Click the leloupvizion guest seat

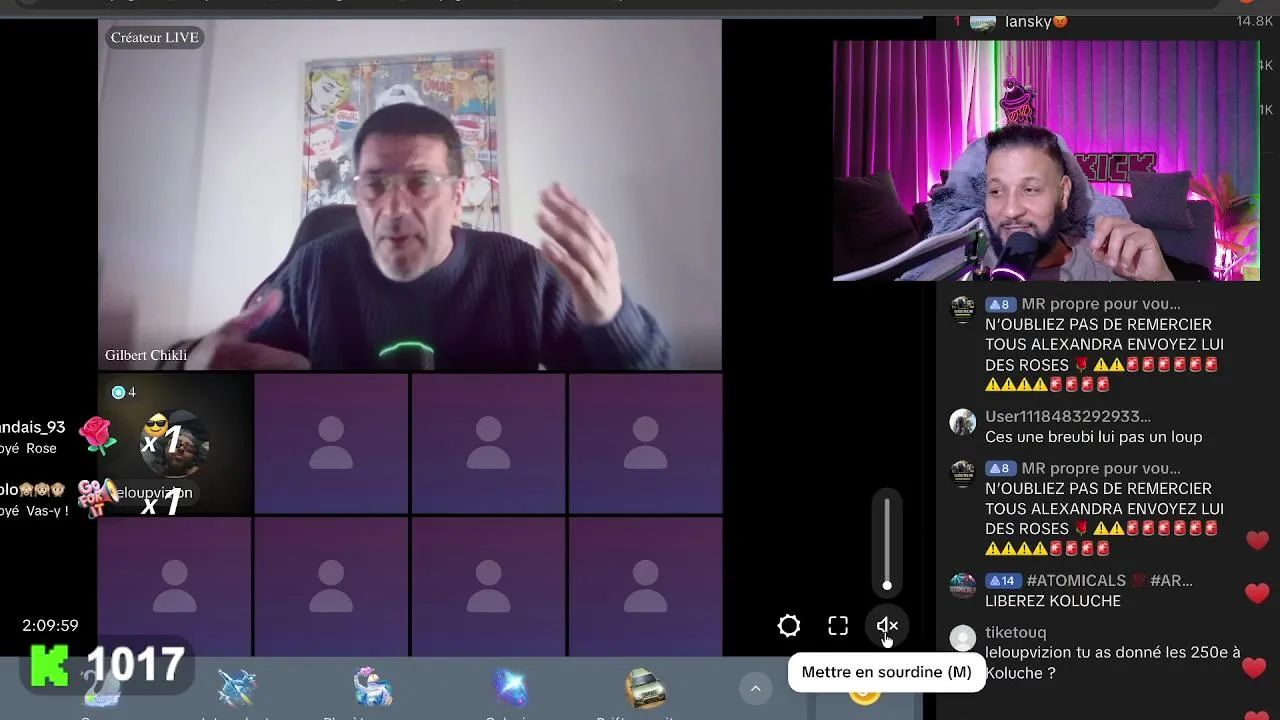click(x=175, y=444)
